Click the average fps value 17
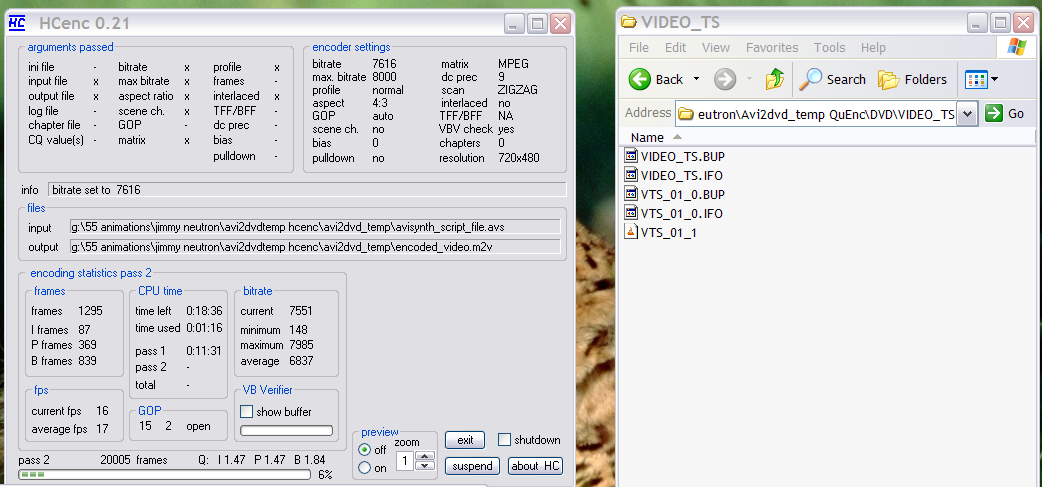The width and height of the screenshot is (1042, 487). pyautogui.click(x=102, y=429)
